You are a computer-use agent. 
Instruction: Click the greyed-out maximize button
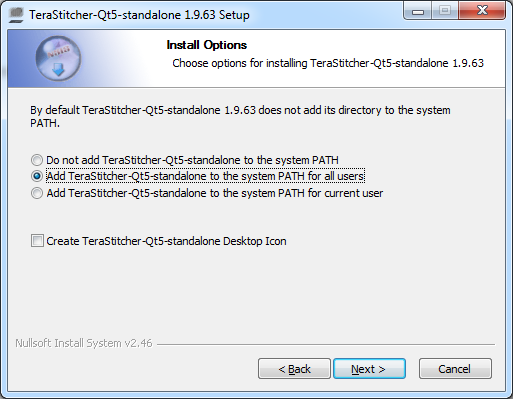[445, 11]
